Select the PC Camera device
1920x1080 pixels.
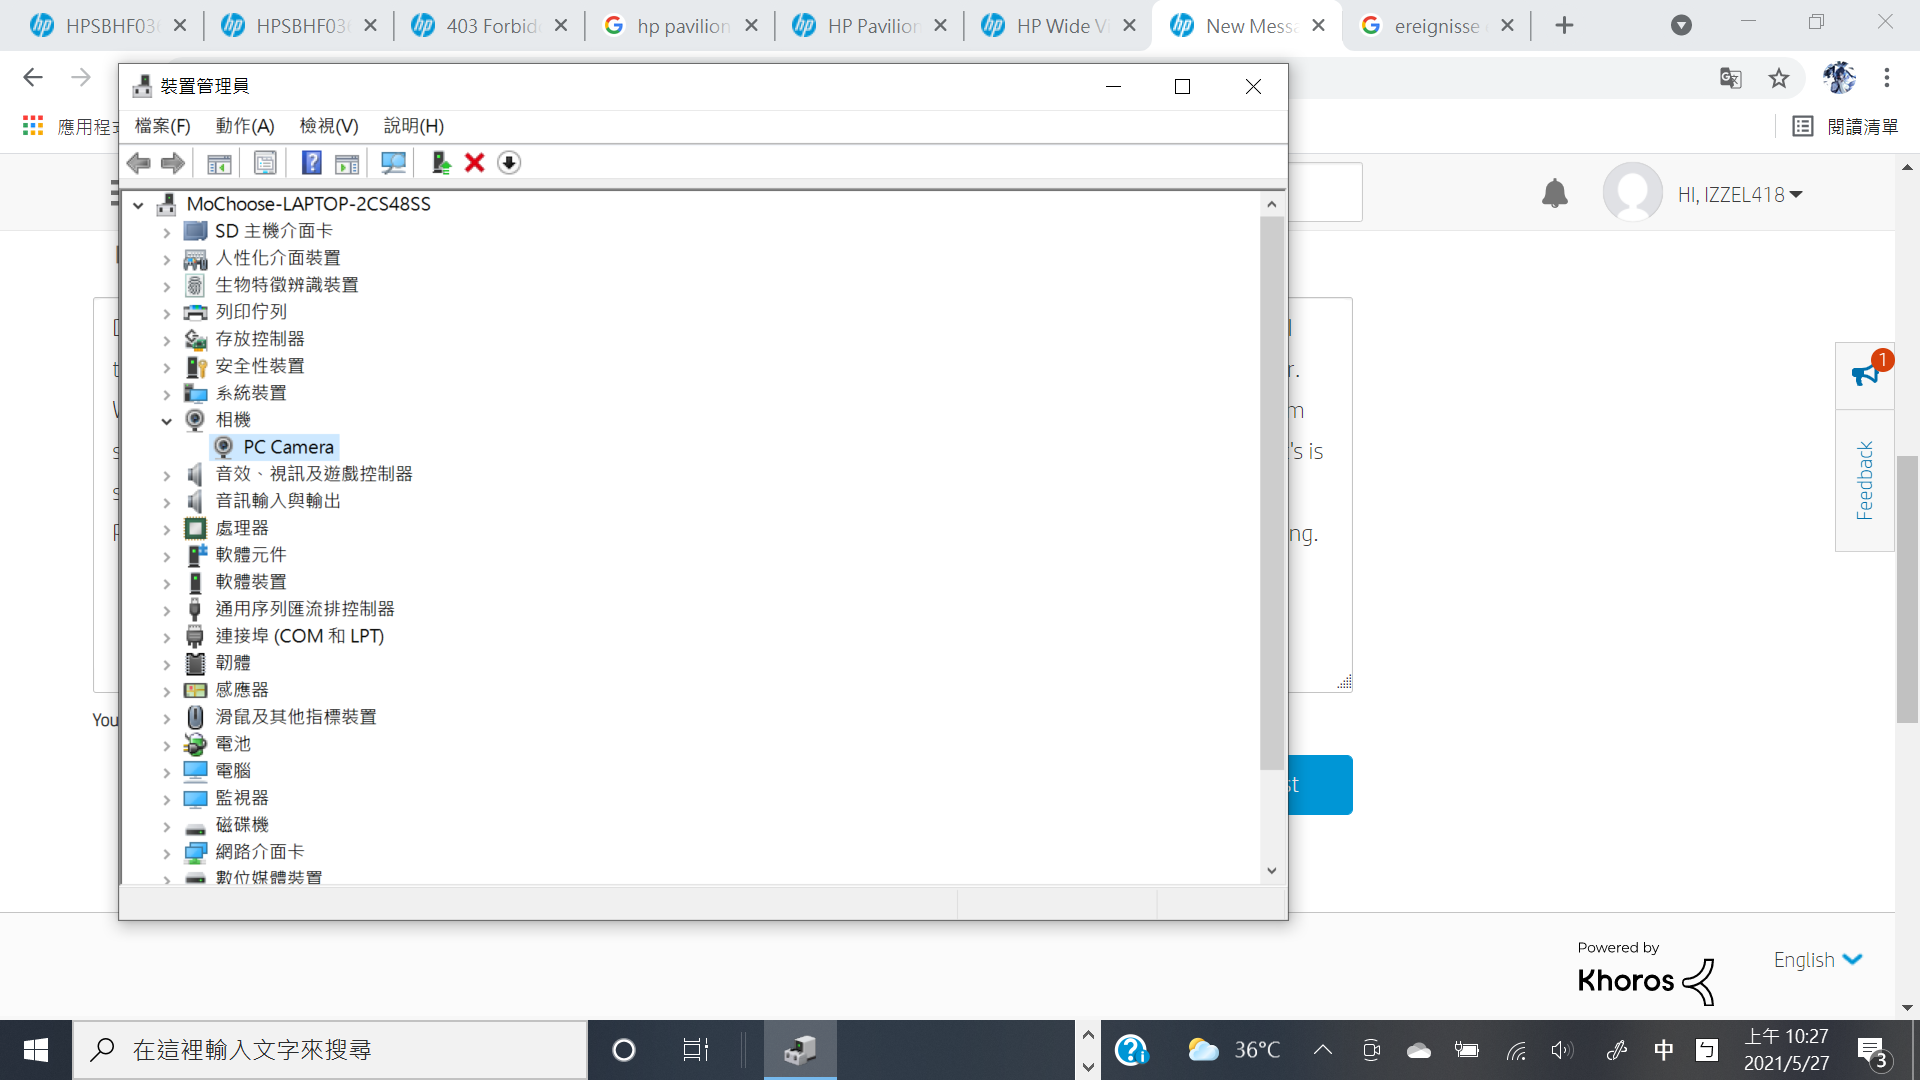pos(287,446)
